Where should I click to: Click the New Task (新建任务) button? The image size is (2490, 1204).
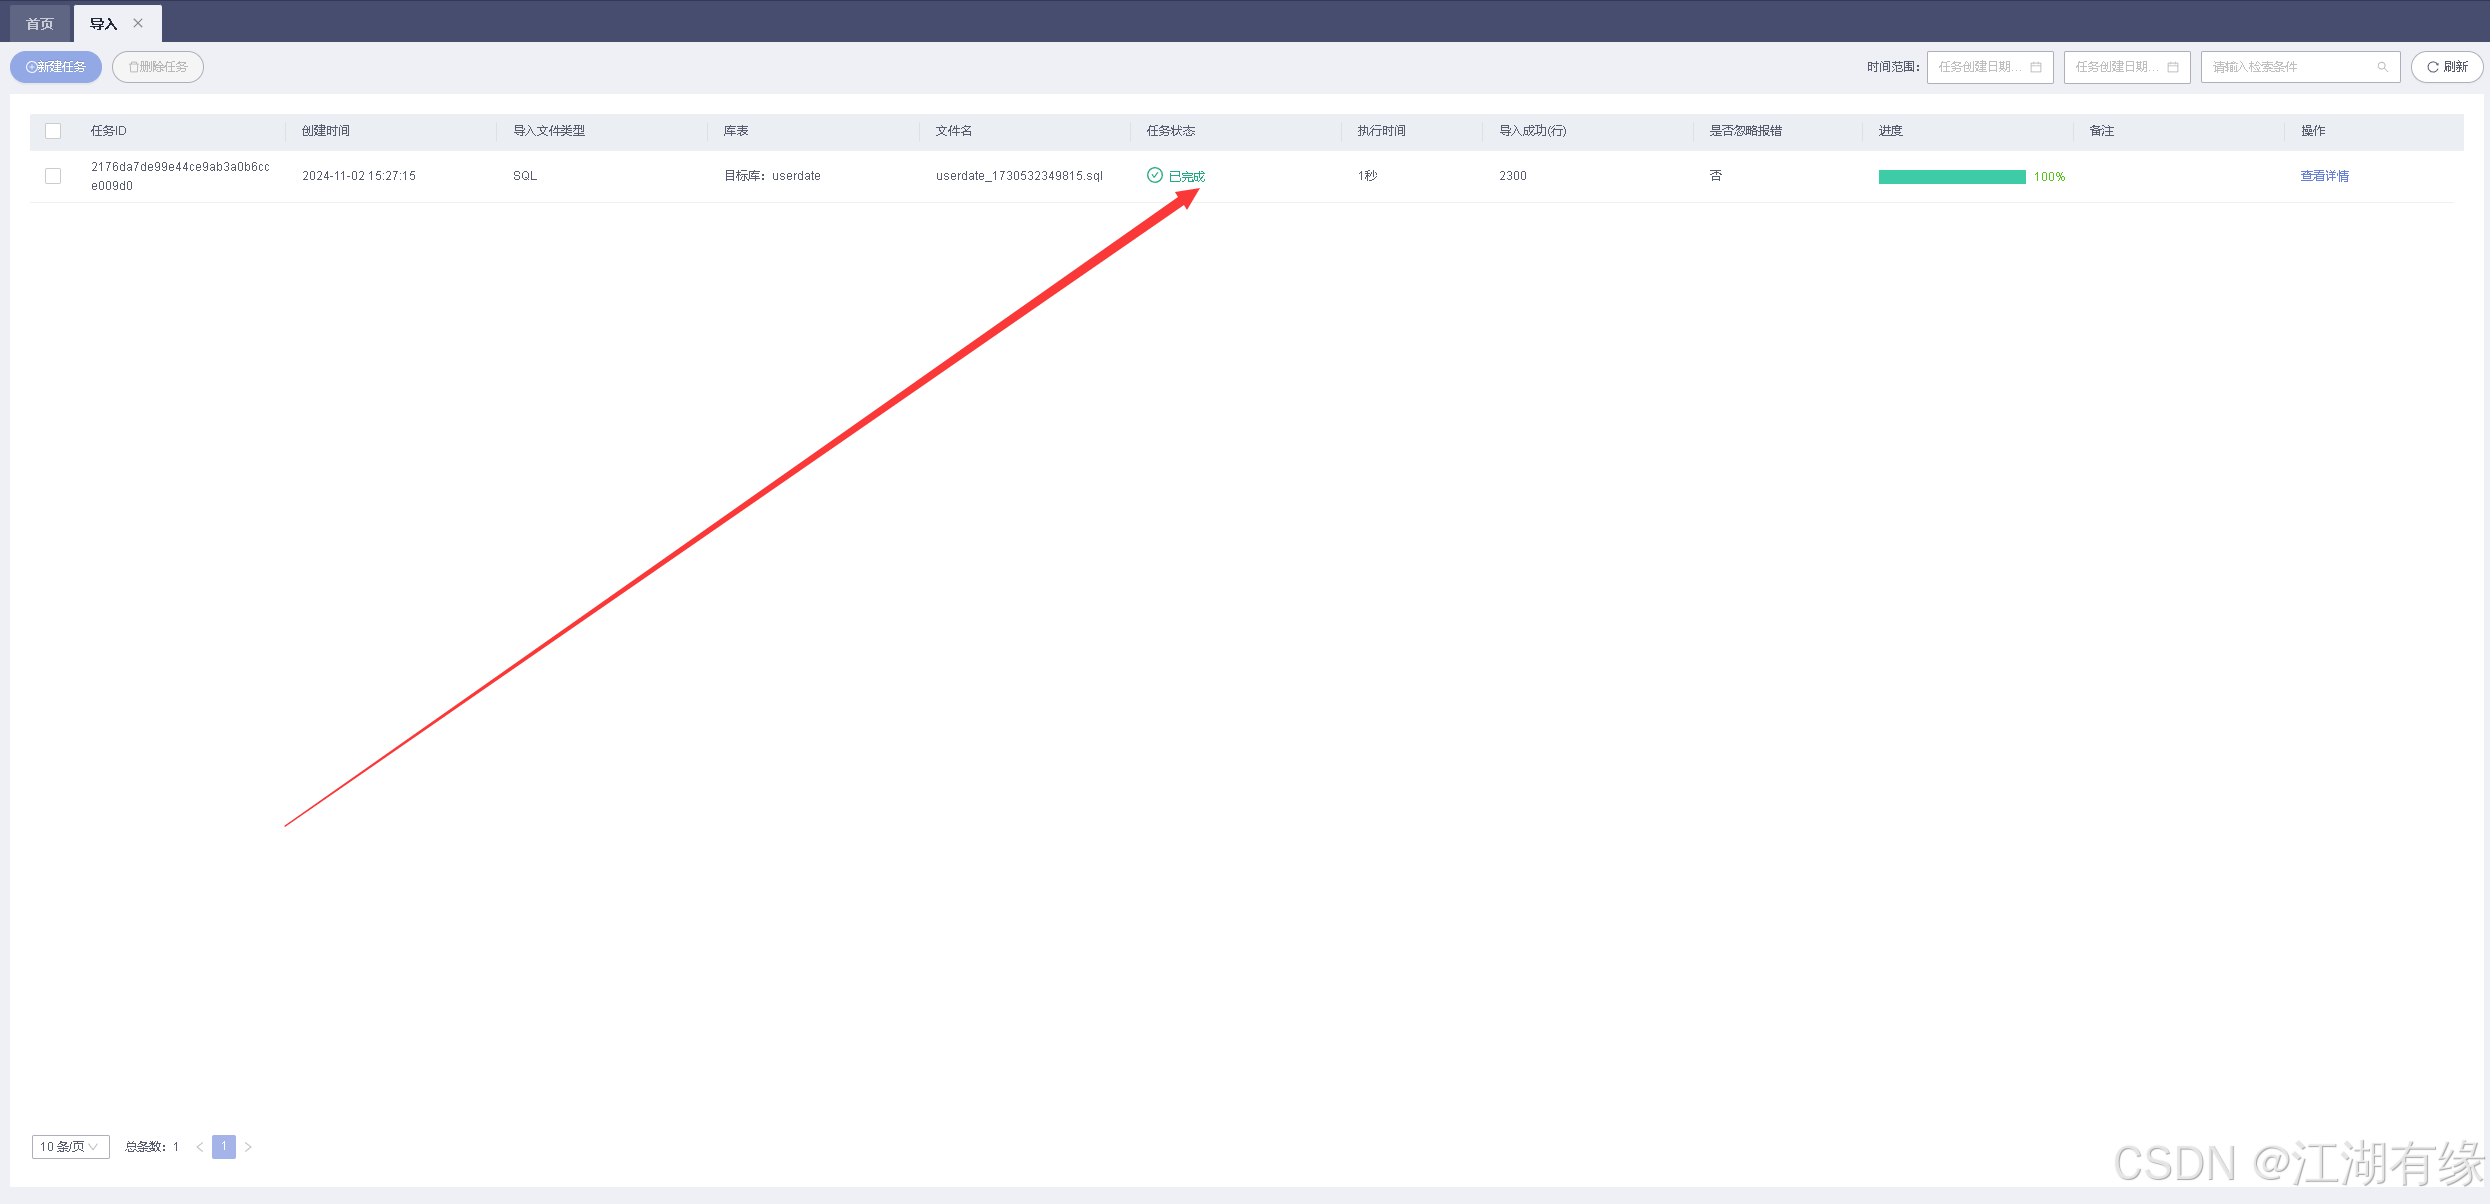(x=56, y=67)
